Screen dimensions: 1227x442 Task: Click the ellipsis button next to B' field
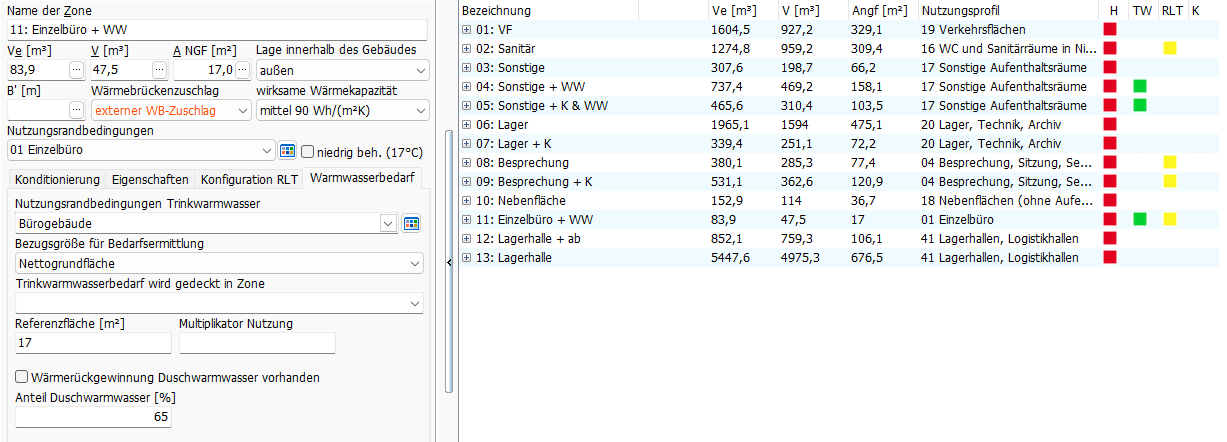pyautogui.click(x=77, y=110)
